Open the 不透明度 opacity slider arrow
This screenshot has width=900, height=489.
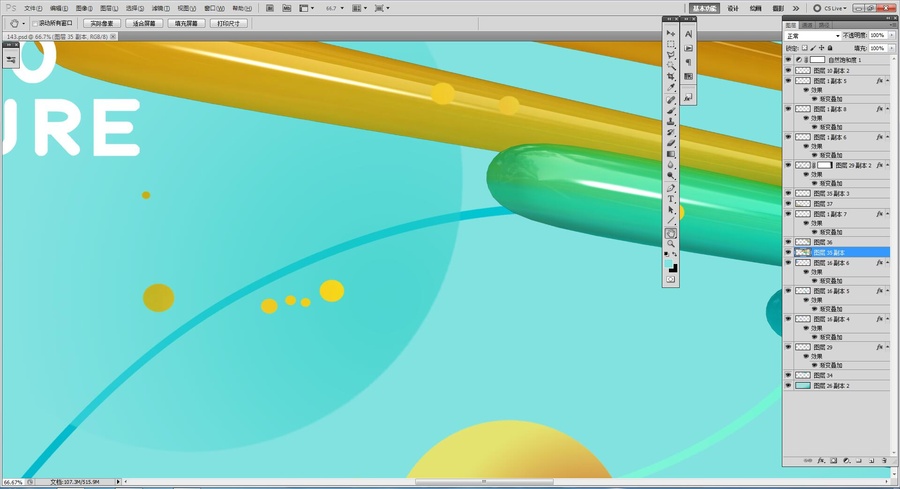pyautogui.click(x=891, y=36)
